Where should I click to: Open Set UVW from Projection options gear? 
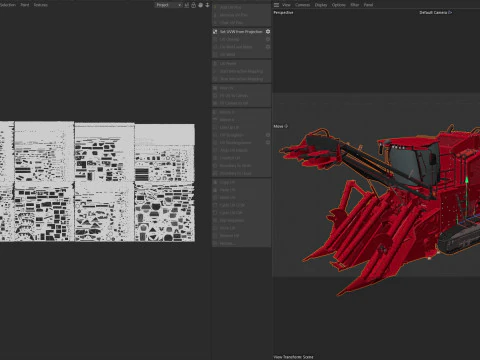[268, 32]
